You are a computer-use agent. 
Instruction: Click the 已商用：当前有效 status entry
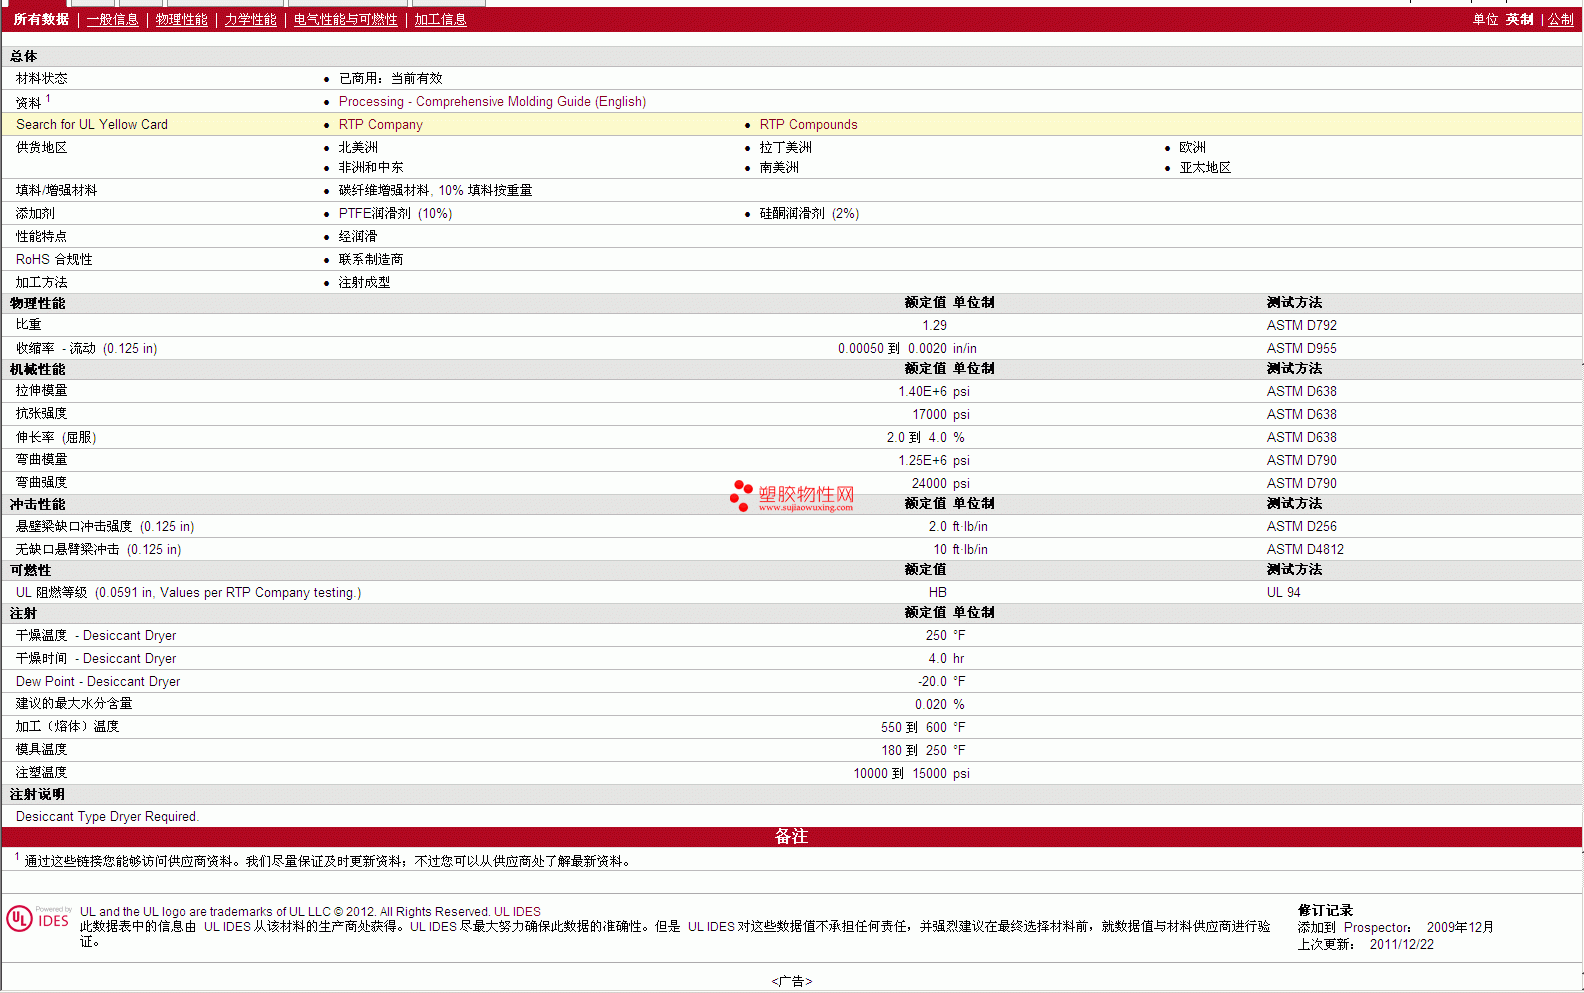(x=390, y=78)
